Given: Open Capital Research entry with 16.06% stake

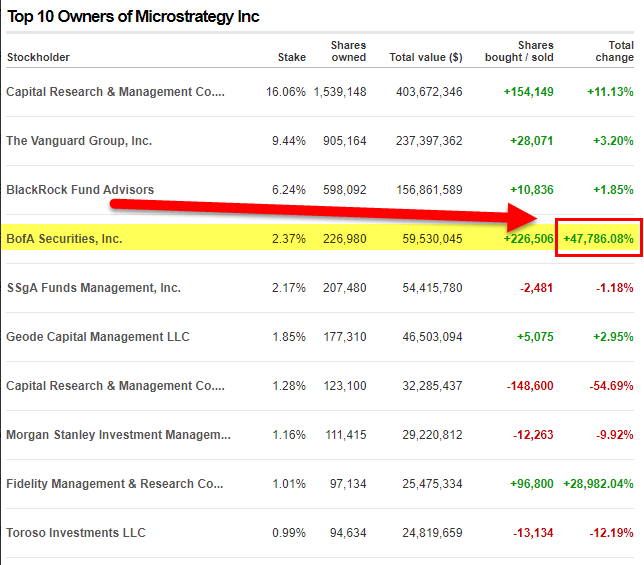Looking at the screenshot, I should pyautogui.click(x=115, y=92).
